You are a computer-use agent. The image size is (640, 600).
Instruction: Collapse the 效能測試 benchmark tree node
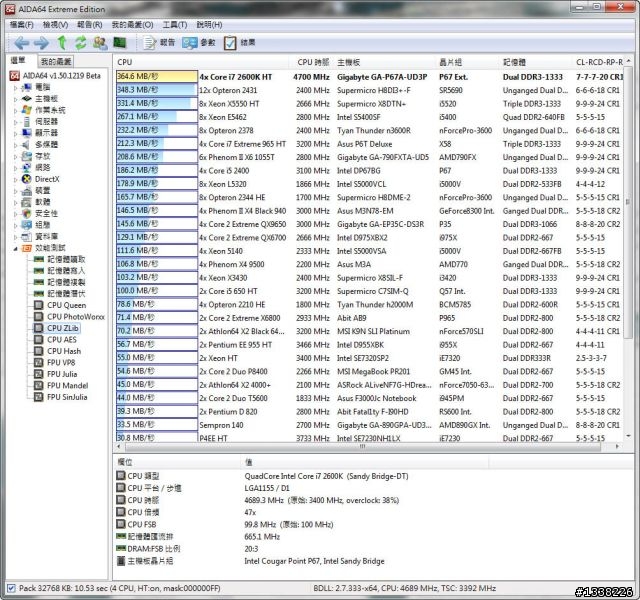point(16,248)
